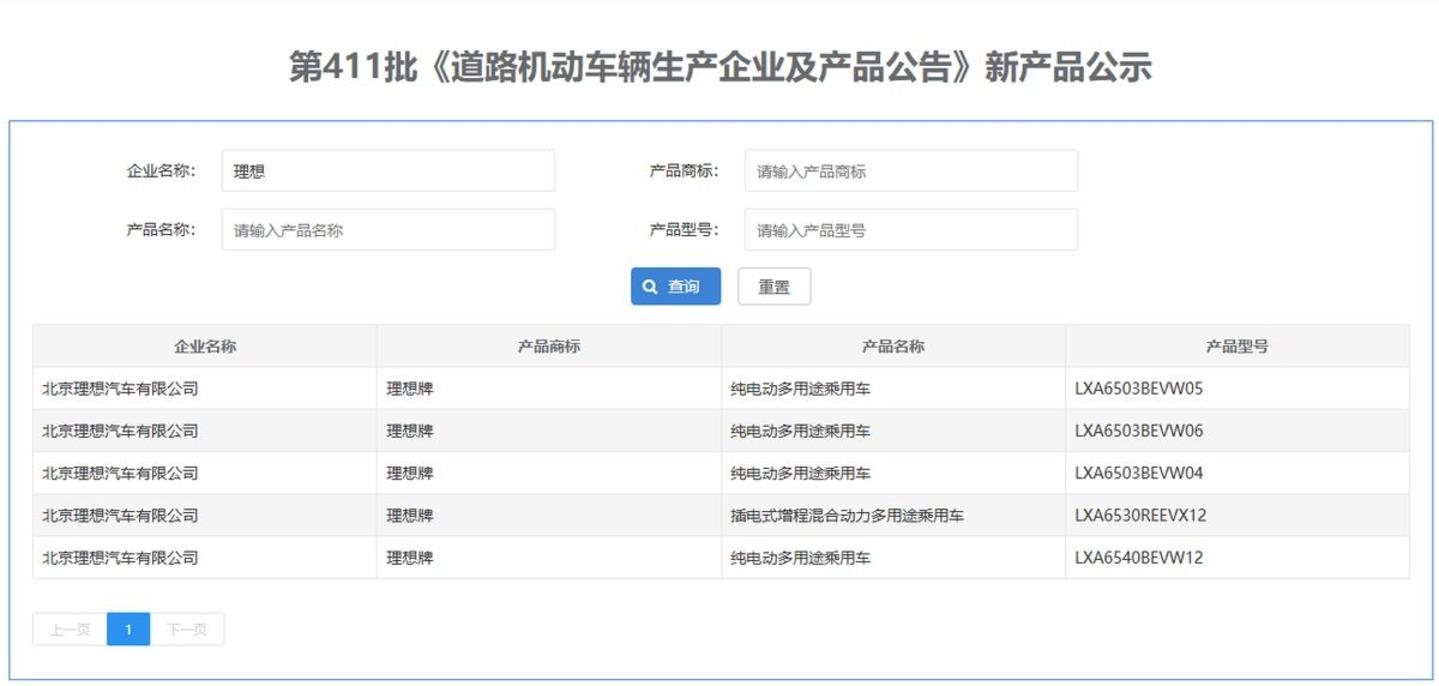The width and height of the screenshot is (1439, 686).
Task: Click 纯电动多用途乘用车 in LXA6503BEVW05 row
Action: pyautogui.click(x=800, y=389)
